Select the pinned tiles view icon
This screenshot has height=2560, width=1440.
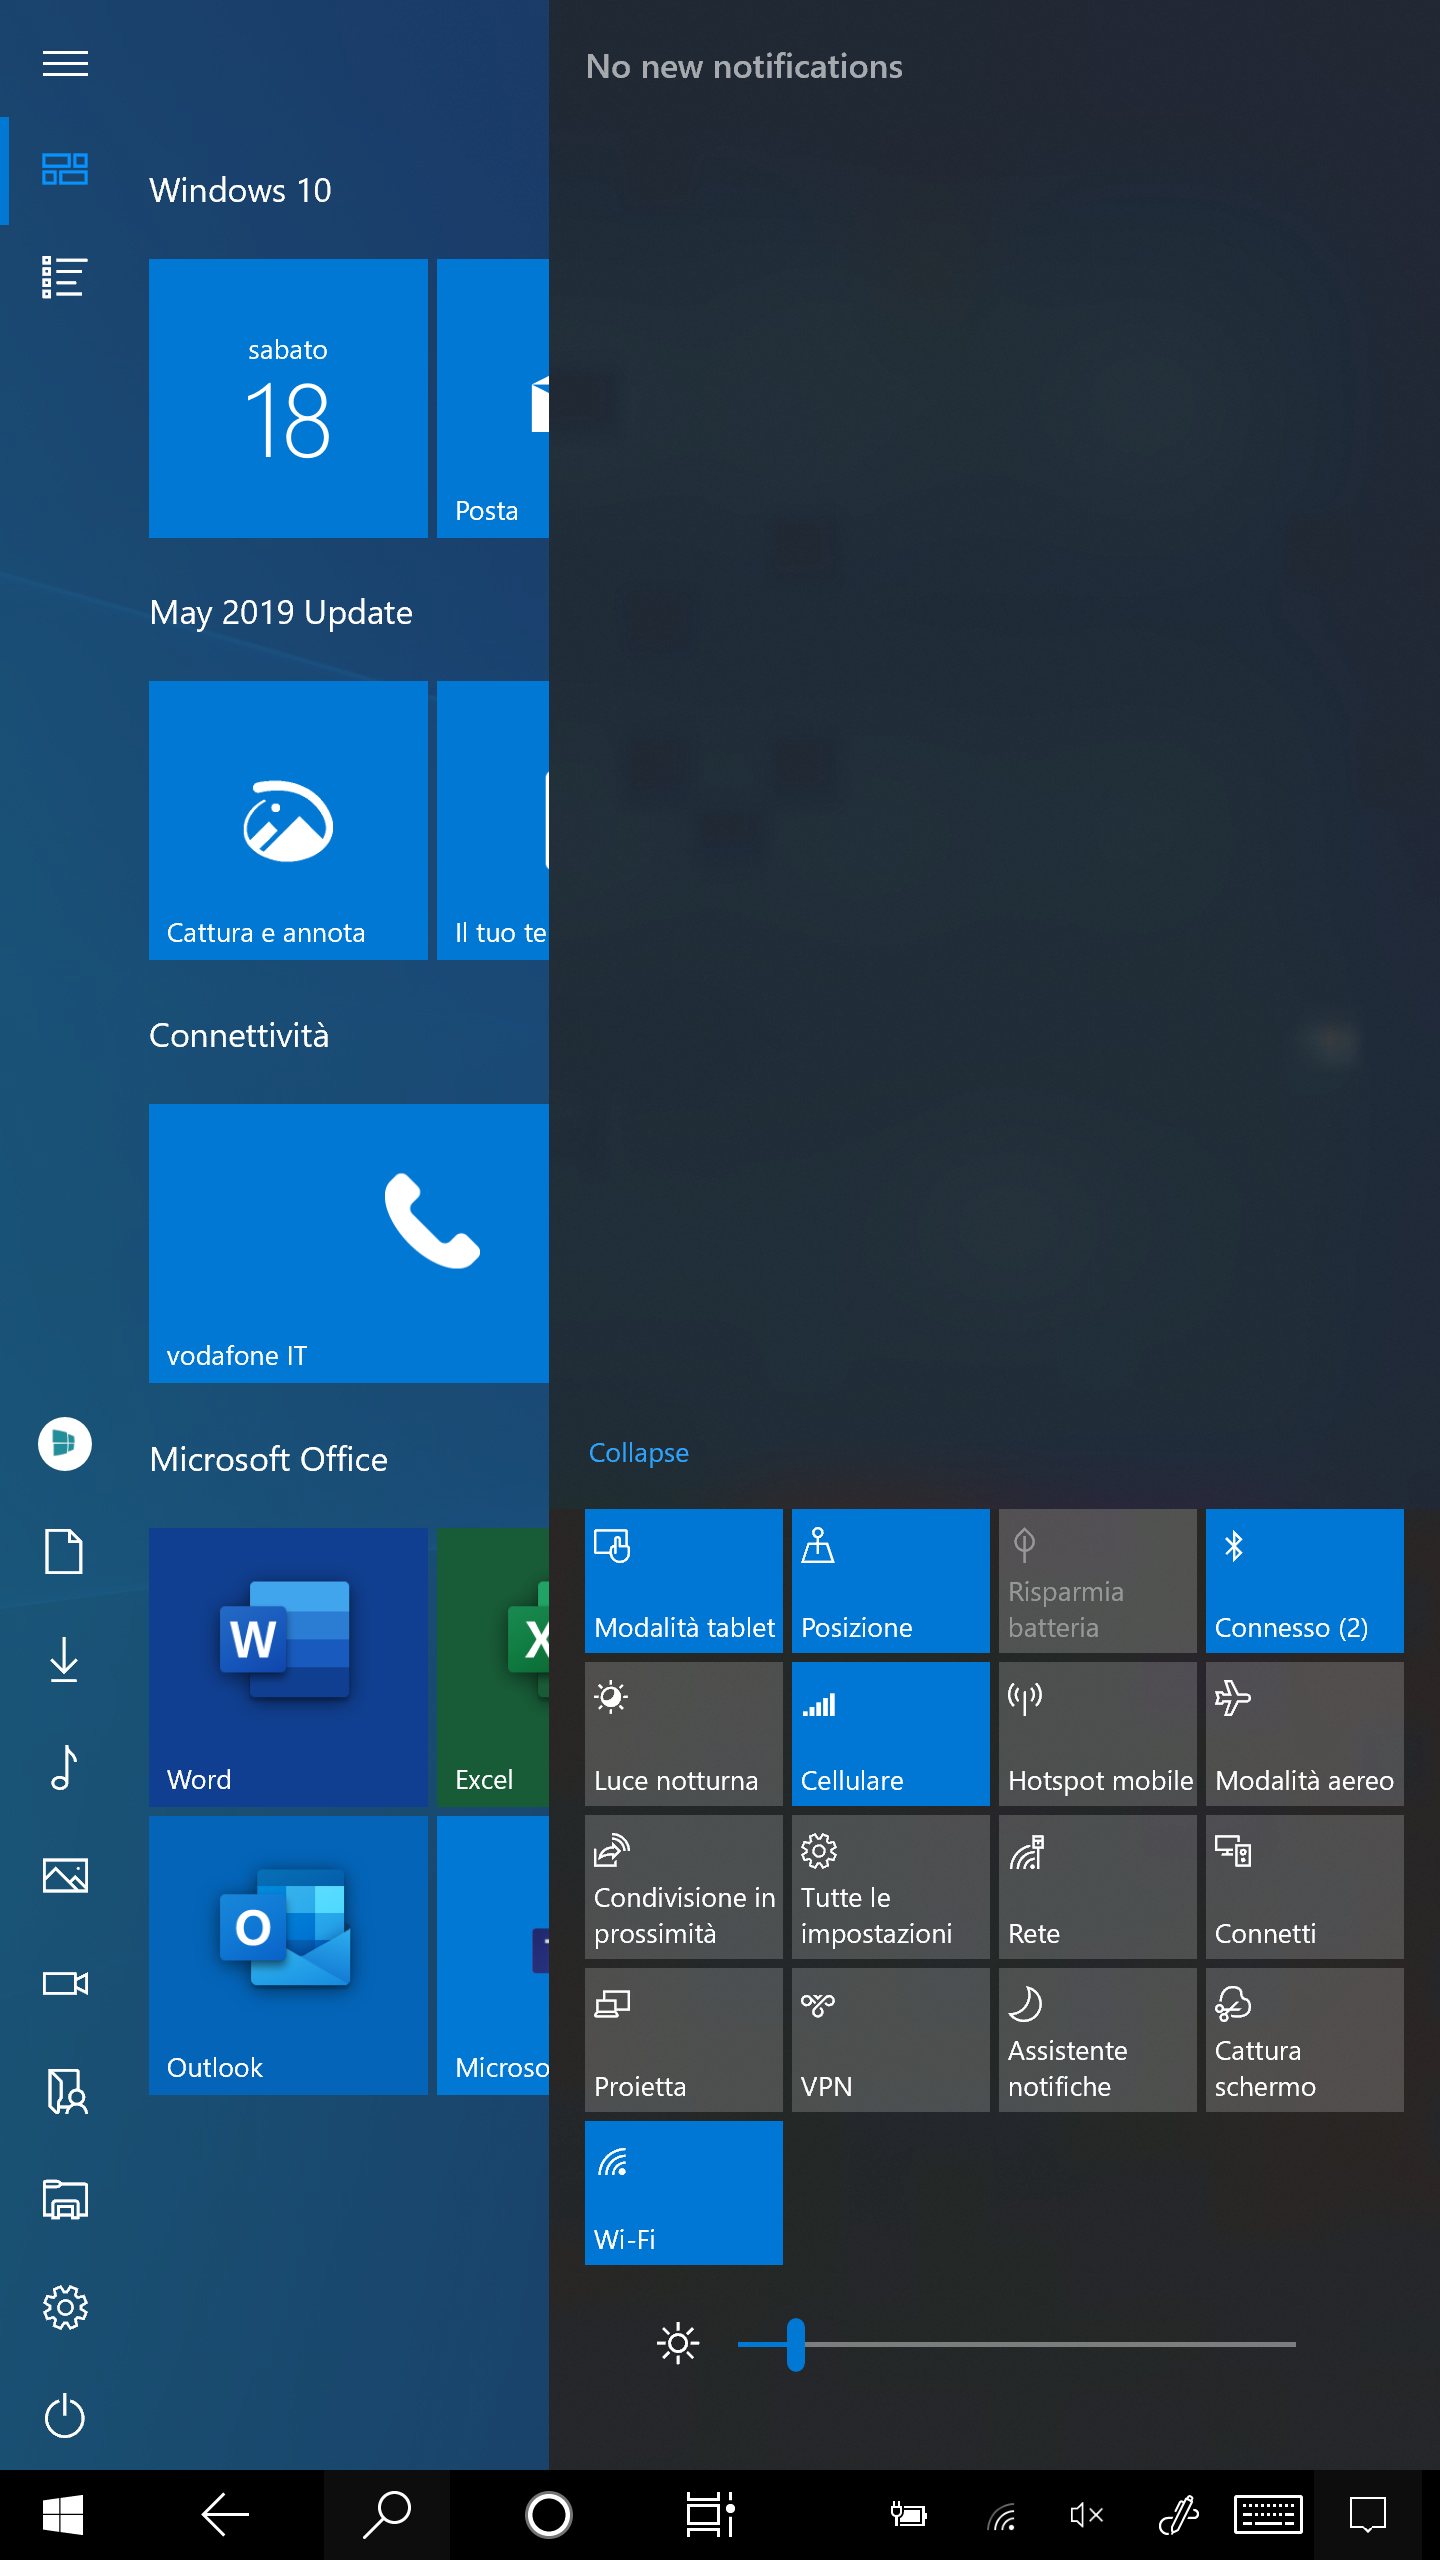(65, 169)
